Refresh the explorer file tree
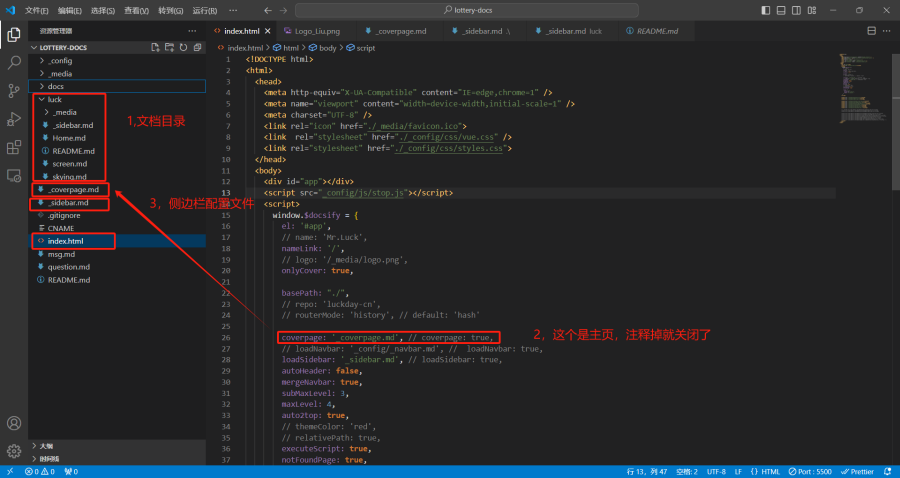This screenshot has height=478, width=900. pyautogui.click(x=184, y=48)
